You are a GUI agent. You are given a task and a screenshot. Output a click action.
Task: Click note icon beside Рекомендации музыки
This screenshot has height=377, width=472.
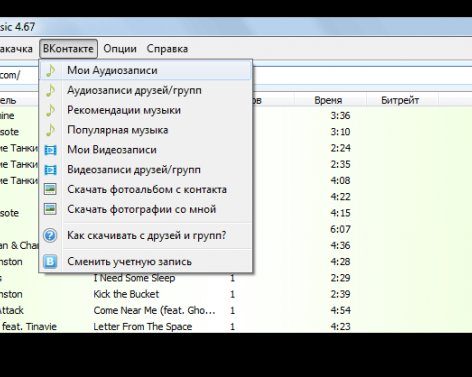coord(50,110)
